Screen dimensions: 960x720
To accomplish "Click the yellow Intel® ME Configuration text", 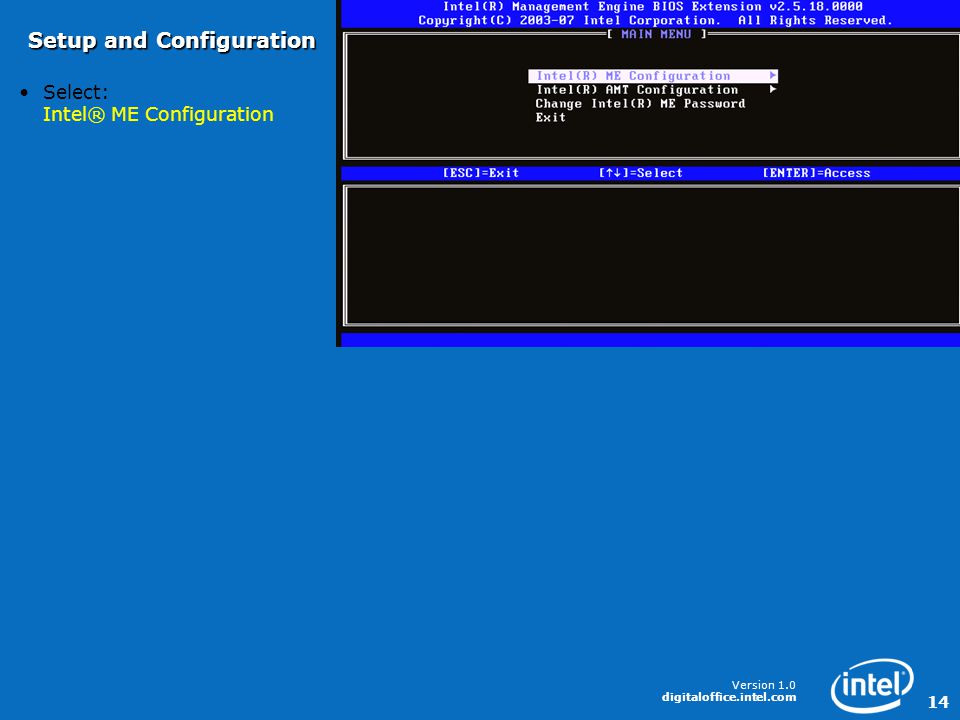I will pyautogui.click(x=158, y=114).
